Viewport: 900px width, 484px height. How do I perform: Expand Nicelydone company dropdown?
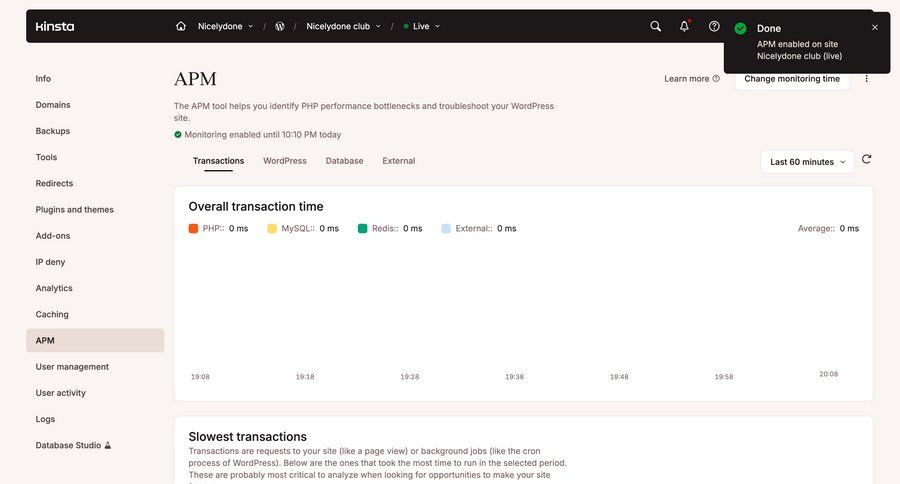[x=225, y=26]
